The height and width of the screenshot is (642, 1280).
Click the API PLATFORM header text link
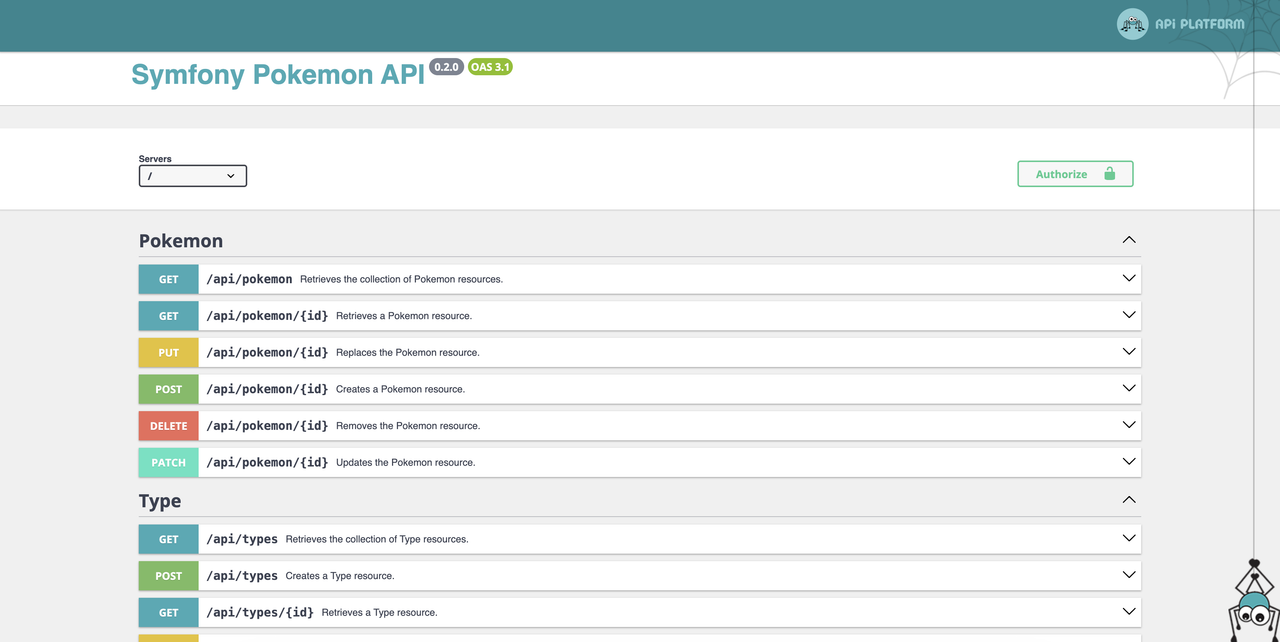1200,24
